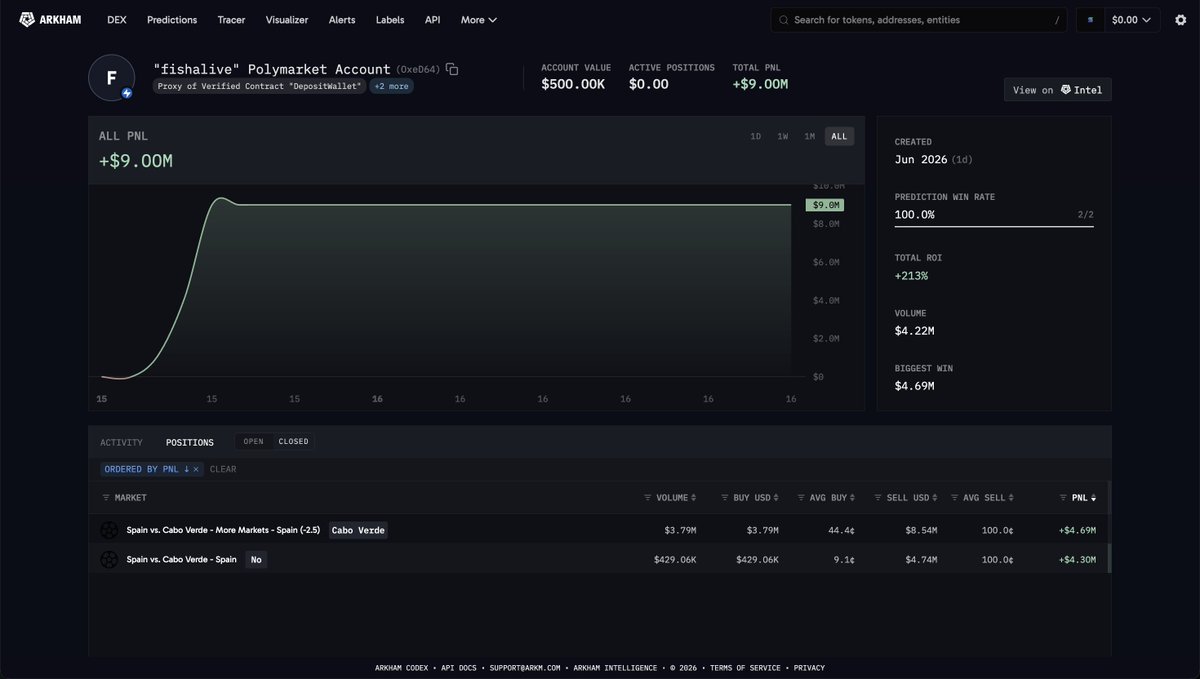Click the +$4.69M PNL cell
The height and width of the screenshot is (679, 1200).
[1077, 530]
